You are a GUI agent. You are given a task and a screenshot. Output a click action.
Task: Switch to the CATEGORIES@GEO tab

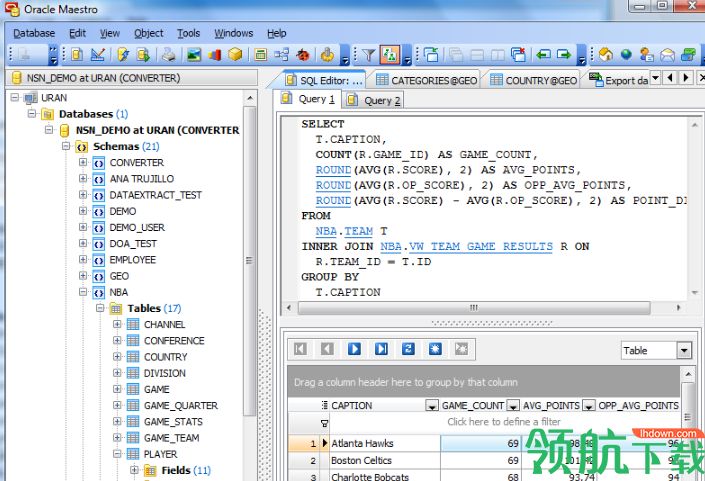point(425,80)
